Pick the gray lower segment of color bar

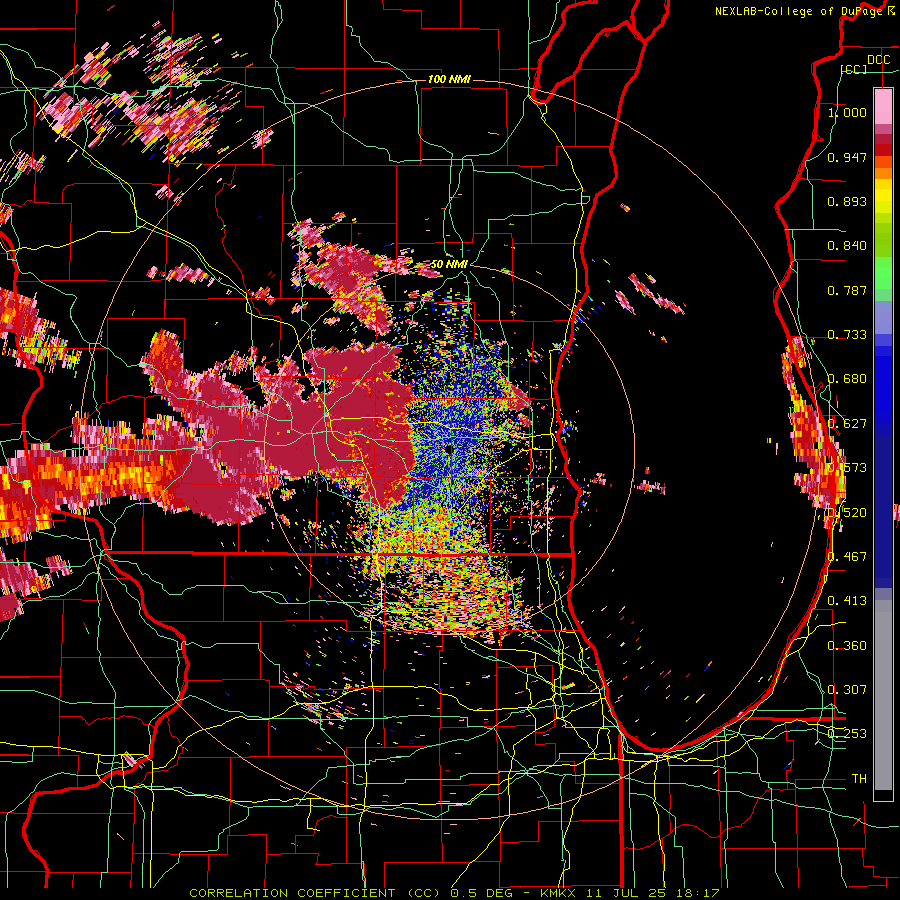(x=883, y=695)
